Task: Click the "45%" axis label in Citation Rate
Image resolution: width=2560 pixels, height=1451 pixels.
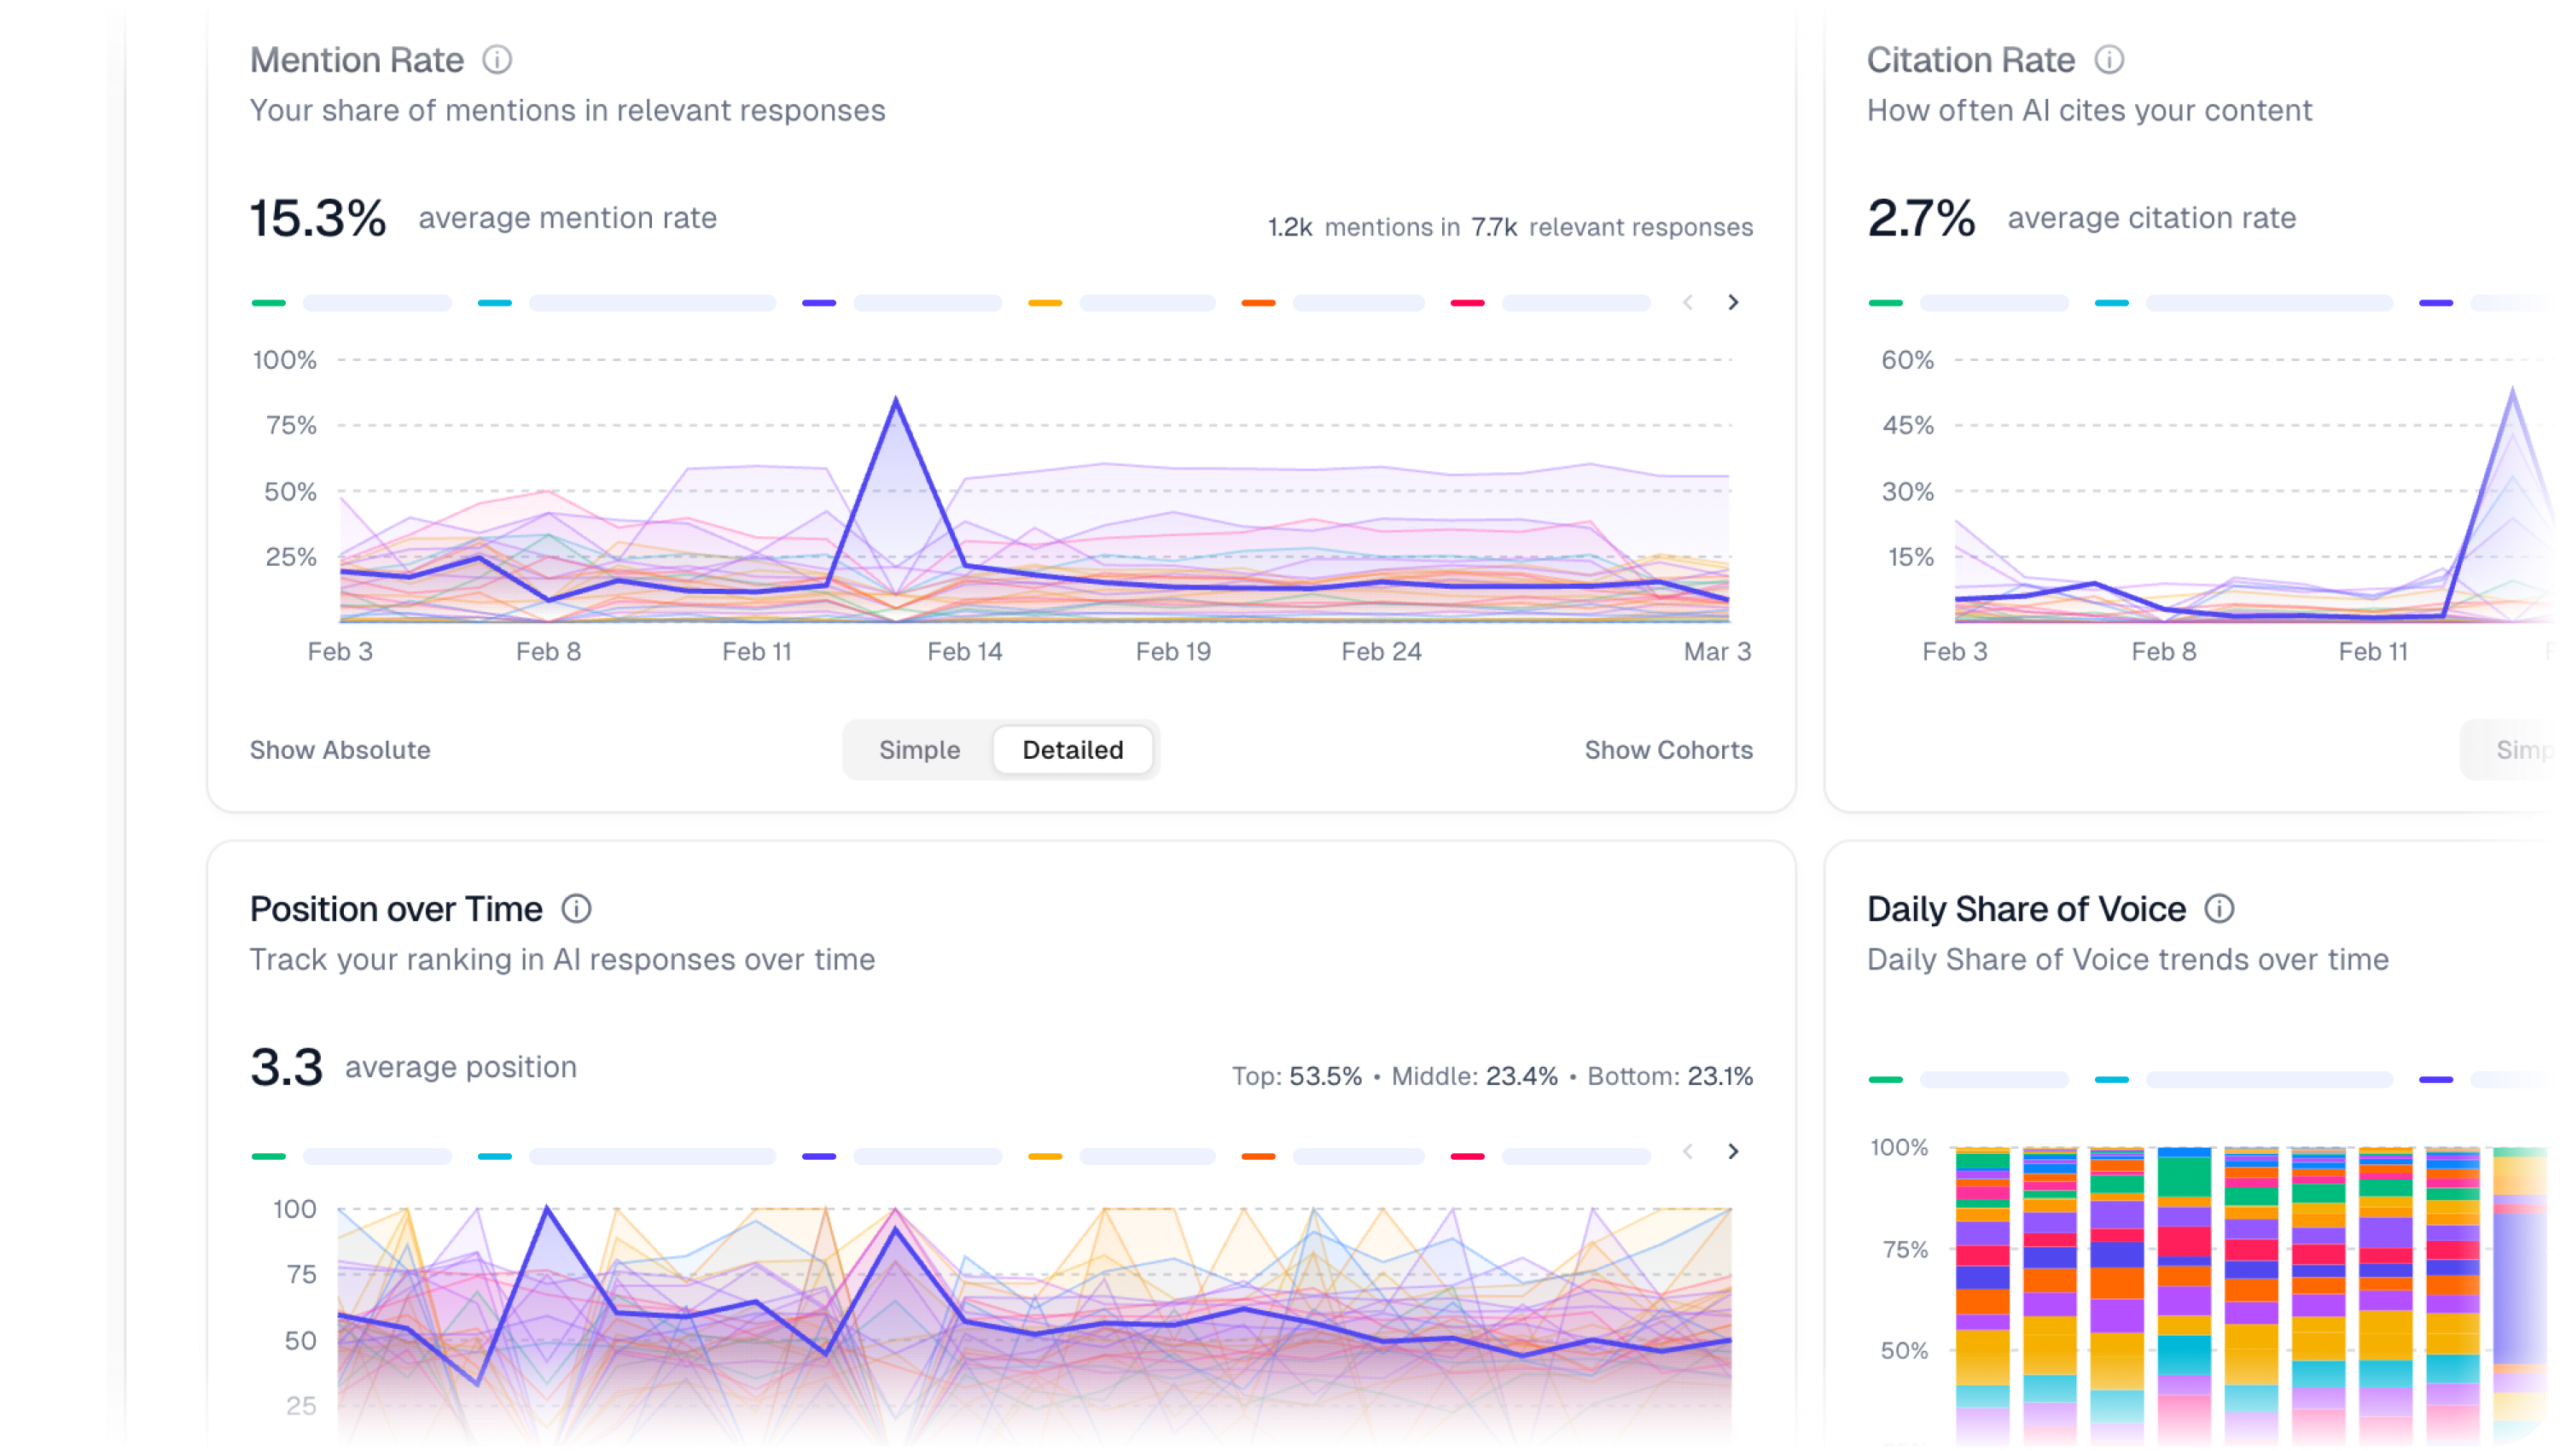Action: point(1907,425)
